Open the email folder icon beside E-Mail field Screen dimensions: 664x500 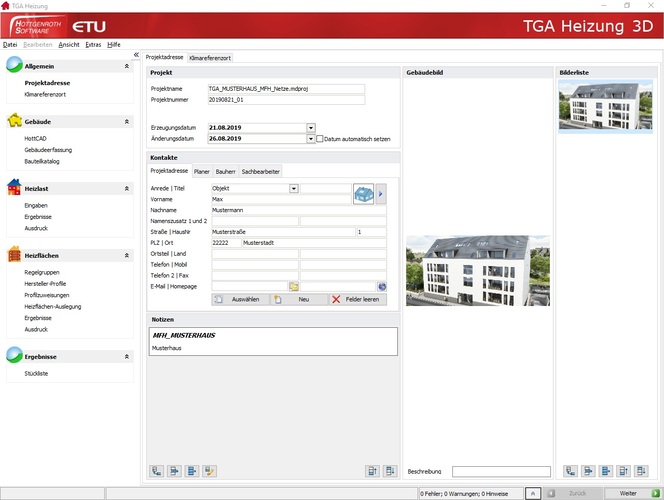point(294,286)
